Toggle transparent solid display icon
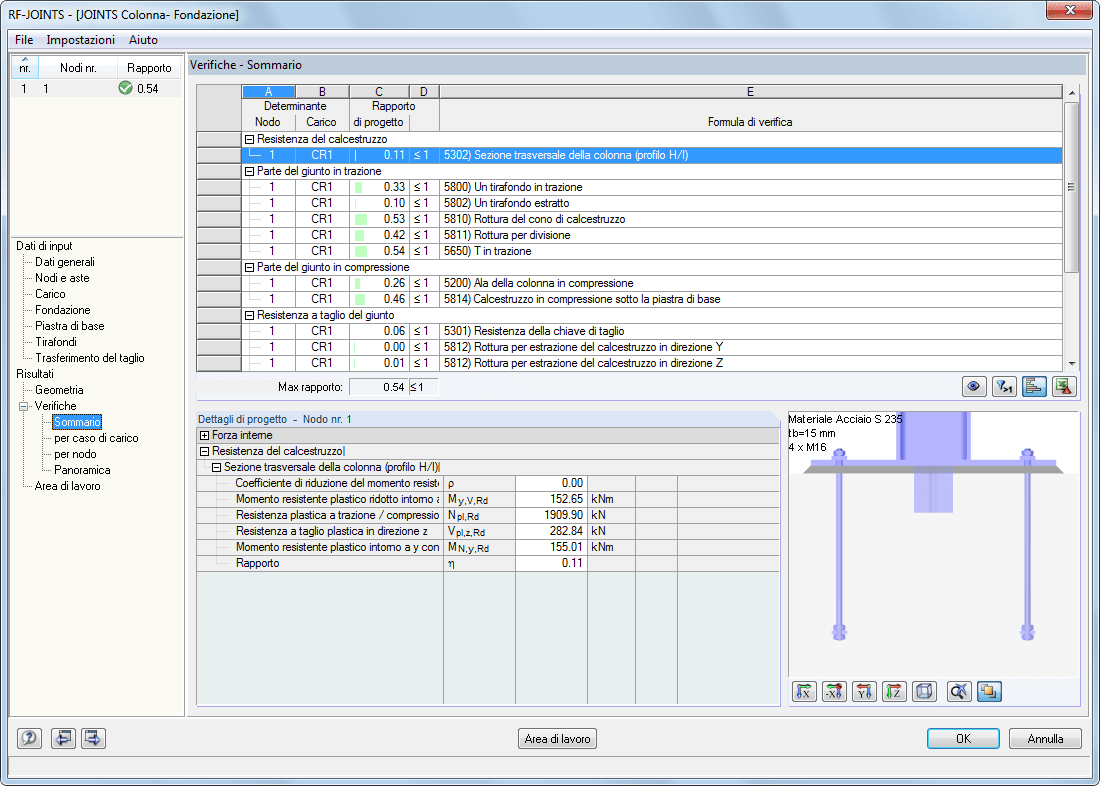1100x786 pixels. pos(989,692)
